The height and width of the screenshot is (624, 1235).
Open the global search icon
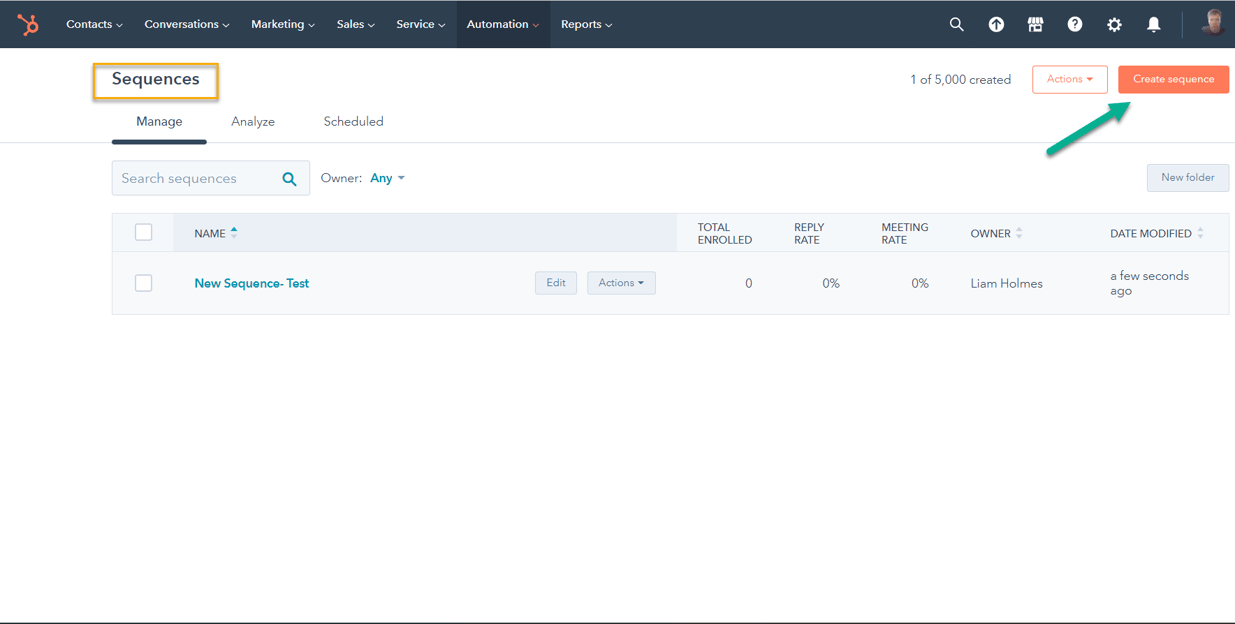tap(956, 24)
